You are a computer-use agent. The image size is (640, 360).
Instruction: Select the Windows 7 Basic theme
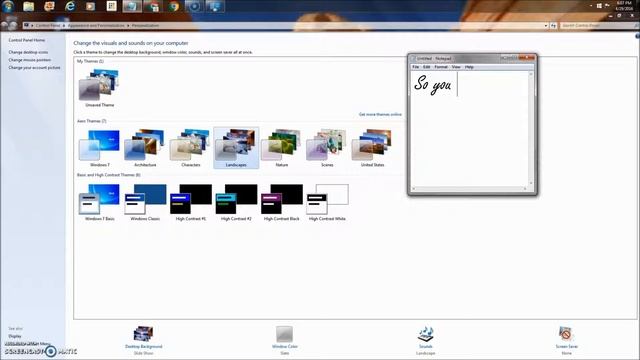[100, 202]
